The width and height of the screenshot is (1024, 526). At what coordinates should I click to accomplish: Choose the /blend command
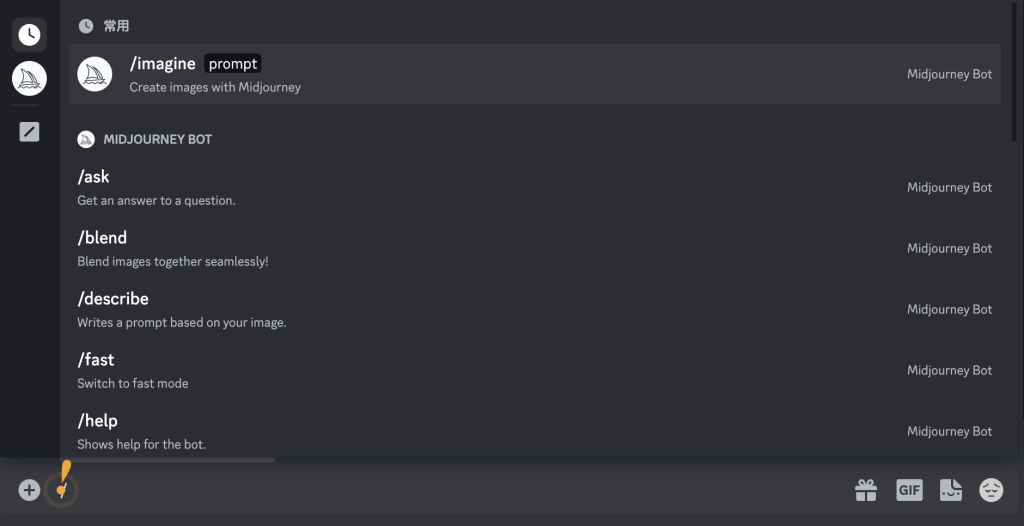click(x=534, y=248)
